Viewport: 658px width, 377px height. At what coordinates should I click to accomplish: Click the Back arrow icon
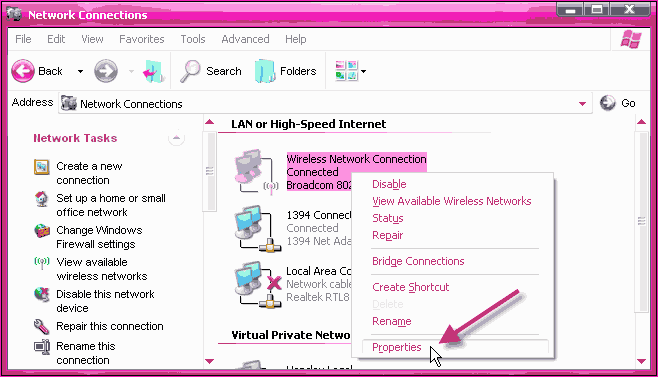pos(23,71)
